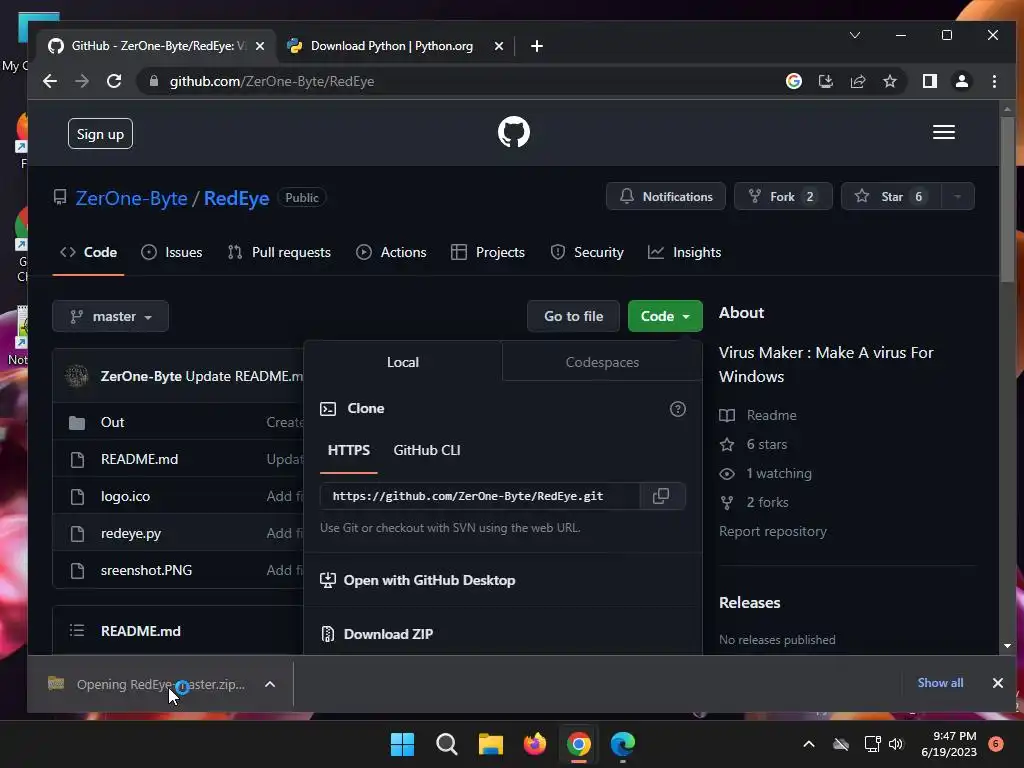Open Chrome three-dot menu
Image resolution: width=1024 pixels, height=768 pixels.
tap(994, 81)
